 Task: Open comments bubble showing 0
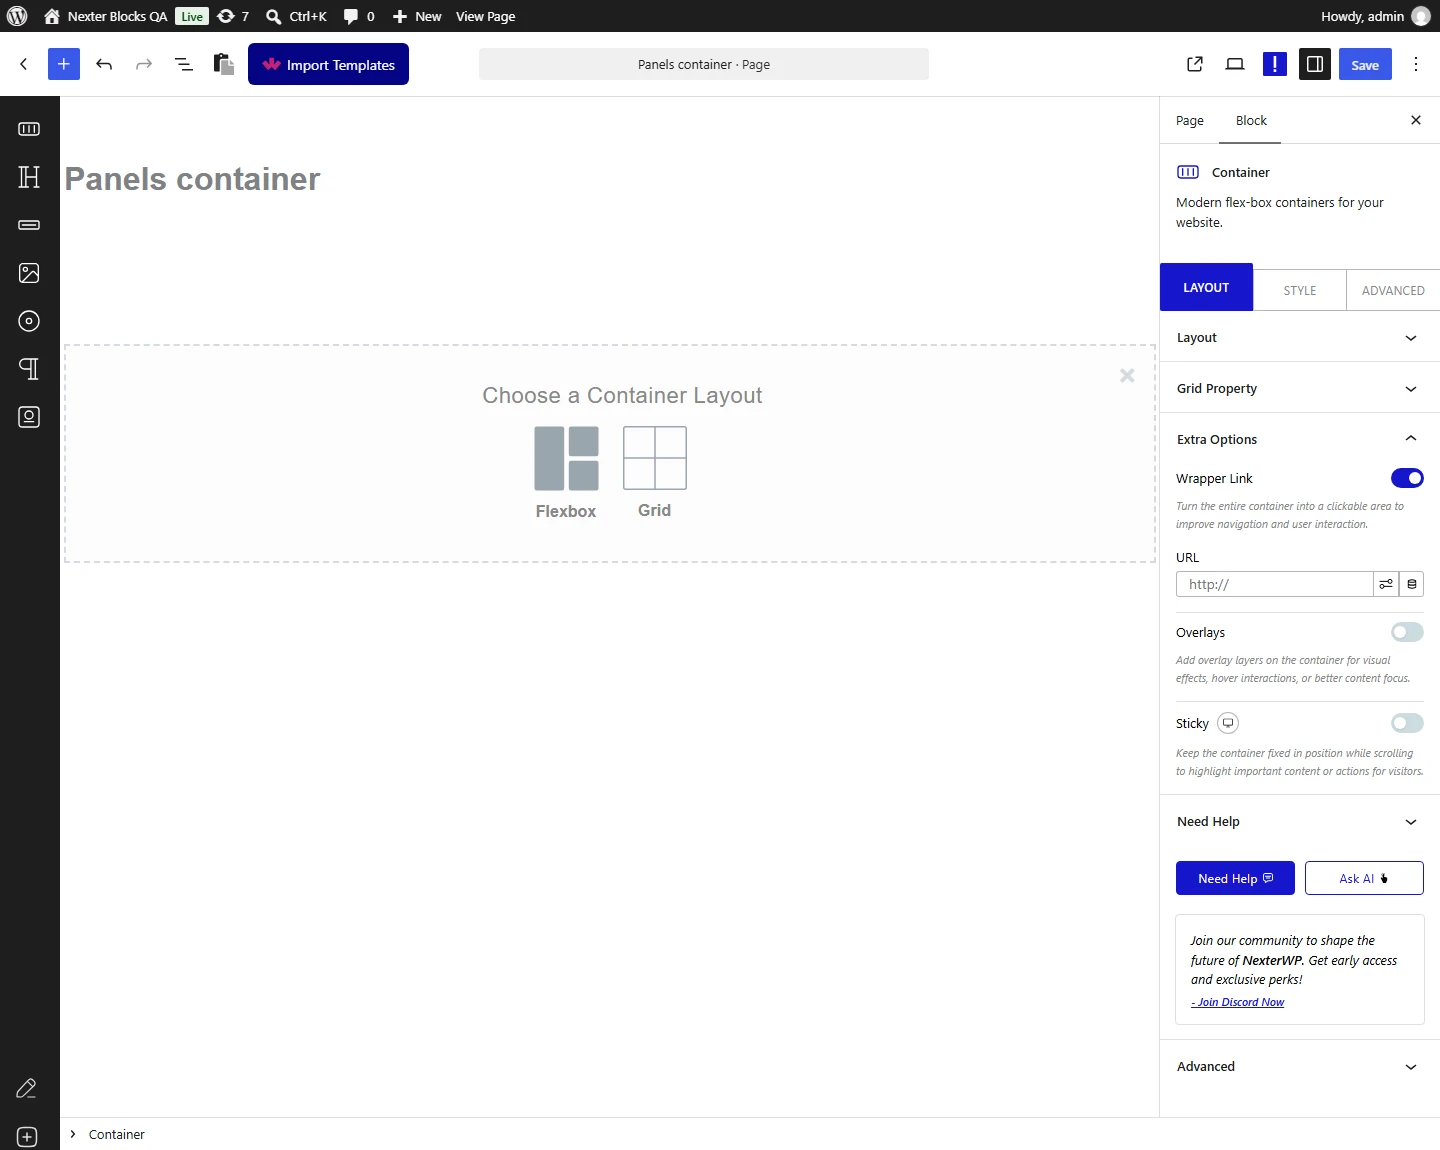coord(359,16)
